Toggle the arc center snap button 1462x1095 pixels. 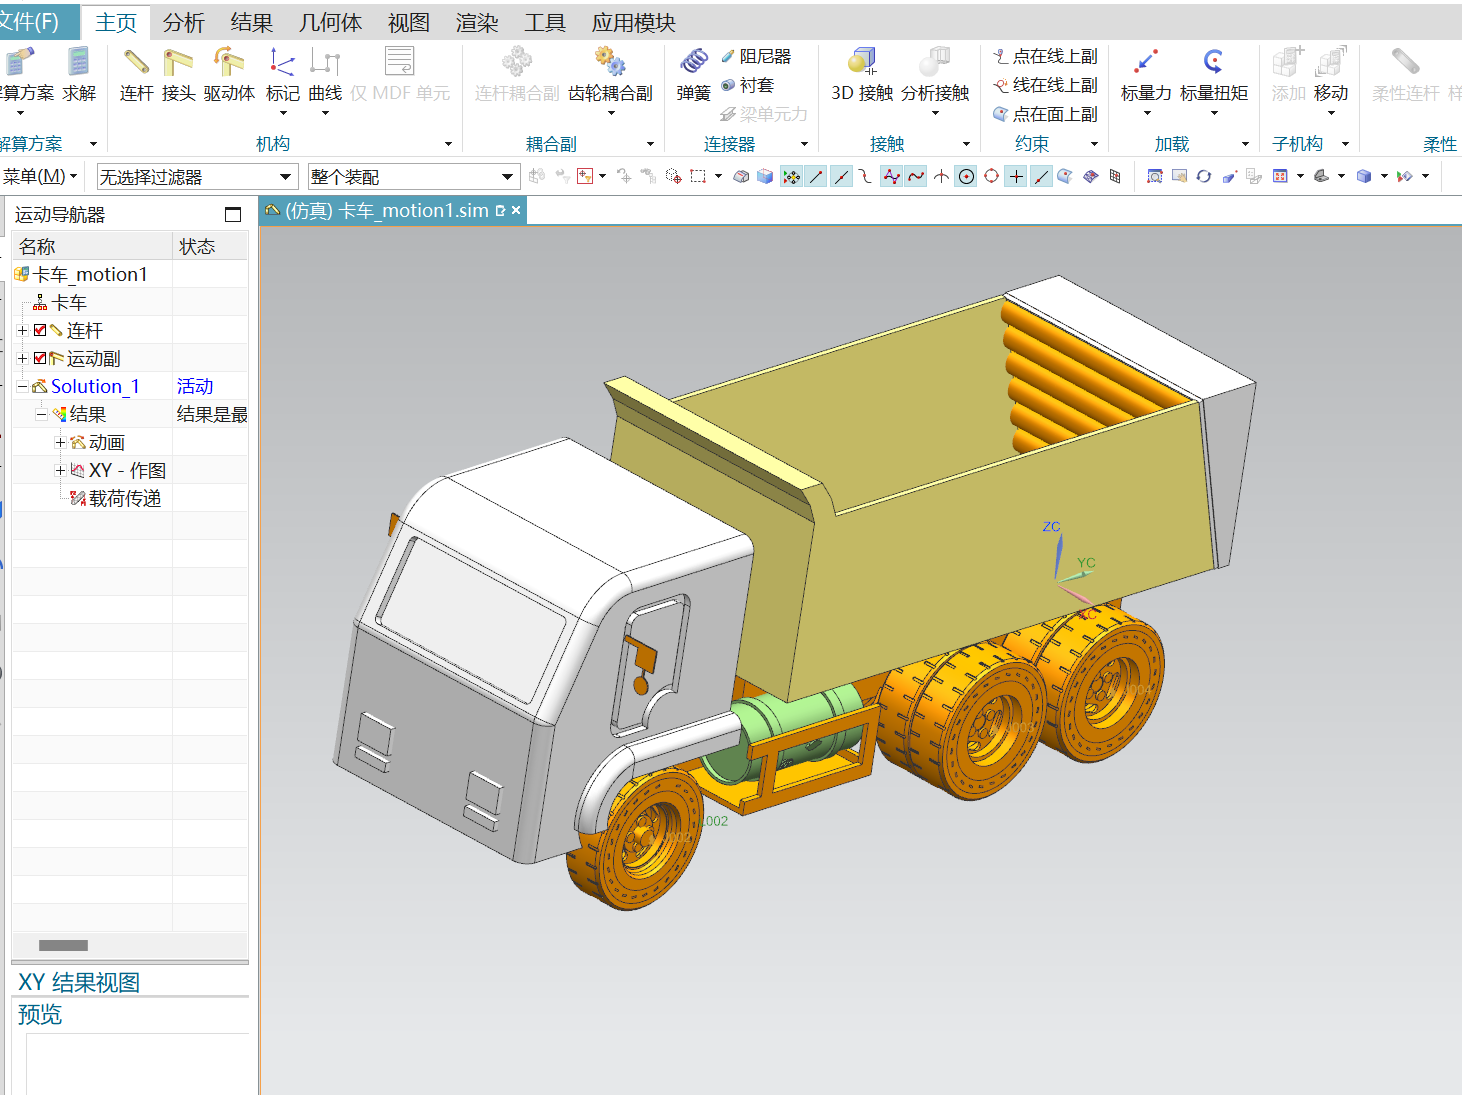(966, 177)
